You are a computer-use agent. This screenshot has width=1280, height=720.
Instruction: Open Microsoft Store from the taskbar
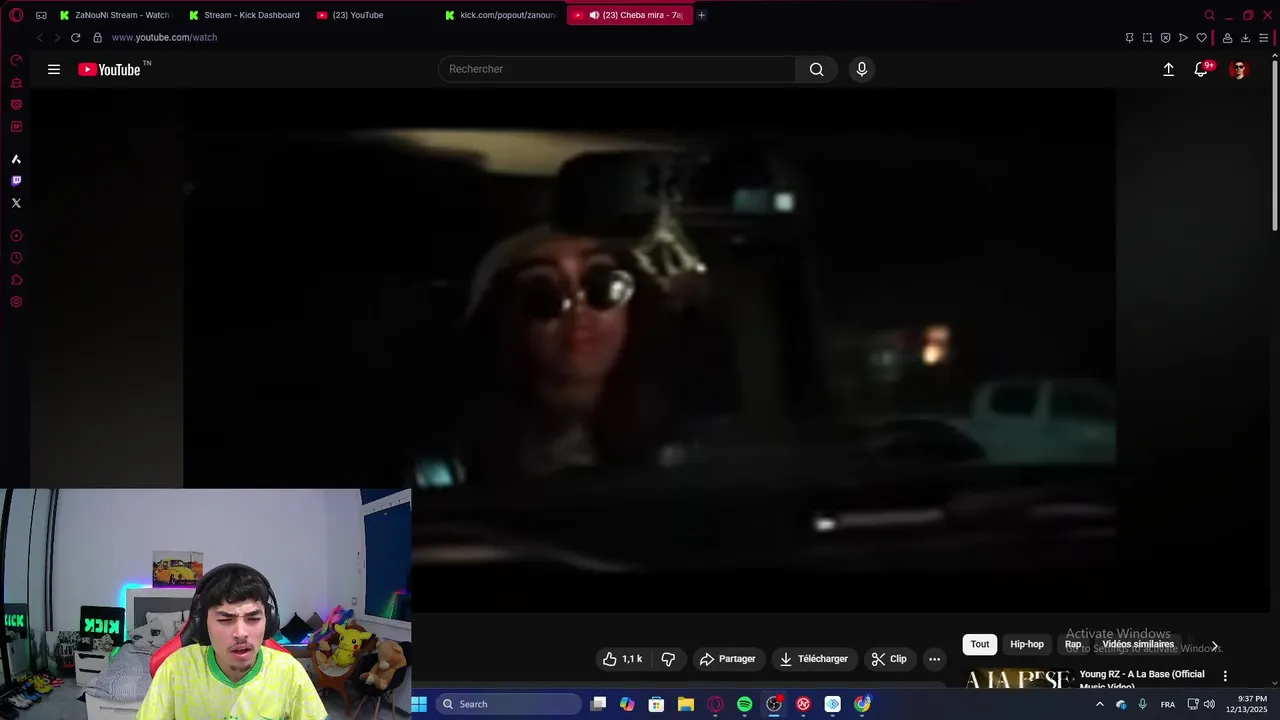657,704
